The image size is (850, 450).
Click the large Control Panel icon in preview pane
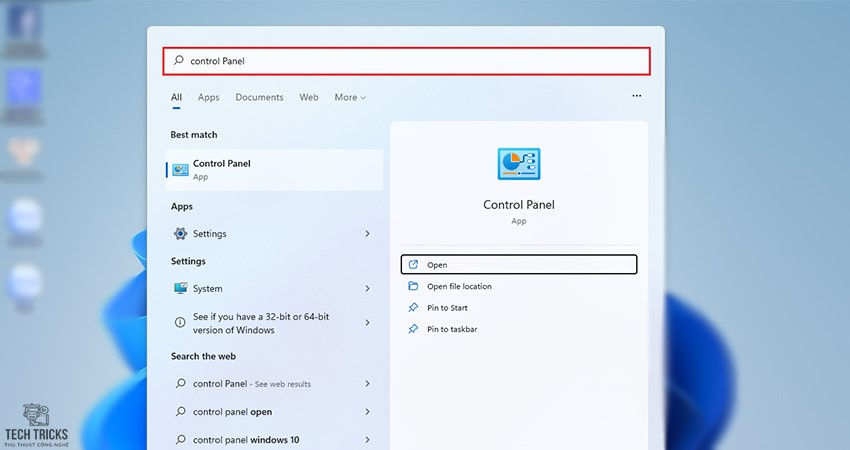click(519, 164)
